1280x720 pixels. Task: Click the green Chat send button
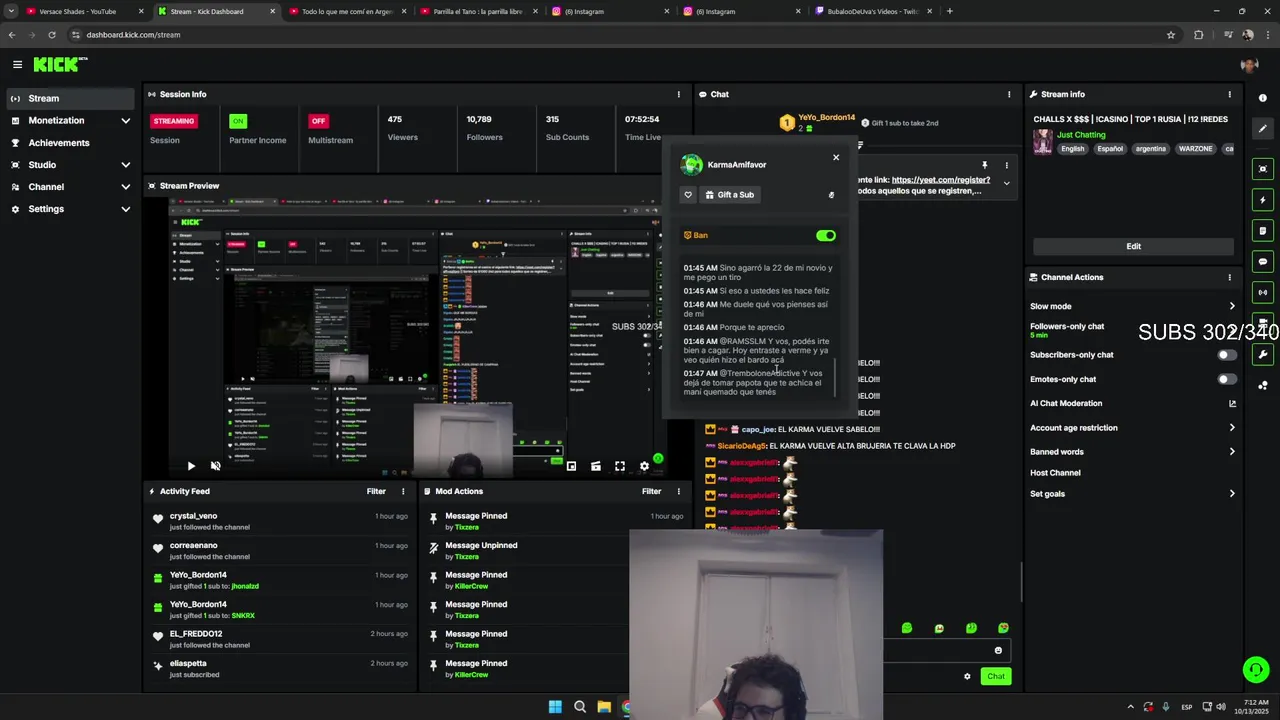995,677
